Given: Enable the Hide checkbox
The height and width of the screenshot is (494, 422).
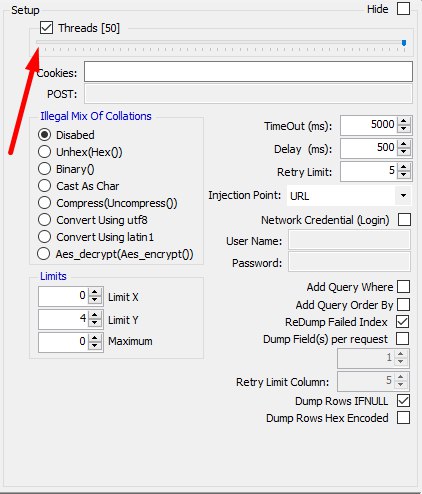Looking at the screenshot, I should pos(403,9).
